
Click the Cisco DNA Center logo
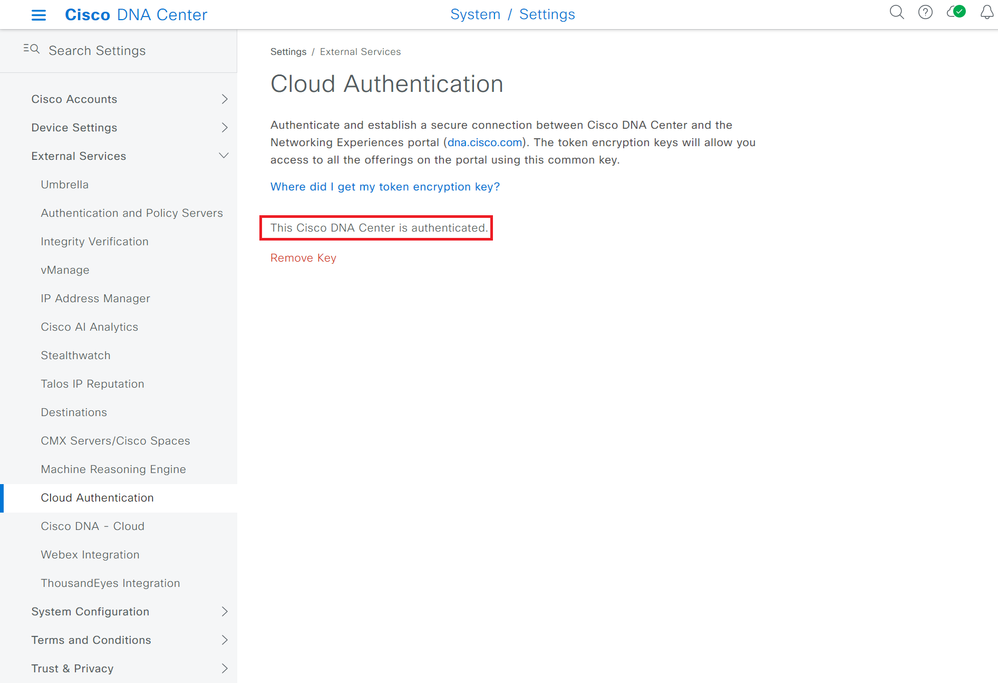[136, 15]
